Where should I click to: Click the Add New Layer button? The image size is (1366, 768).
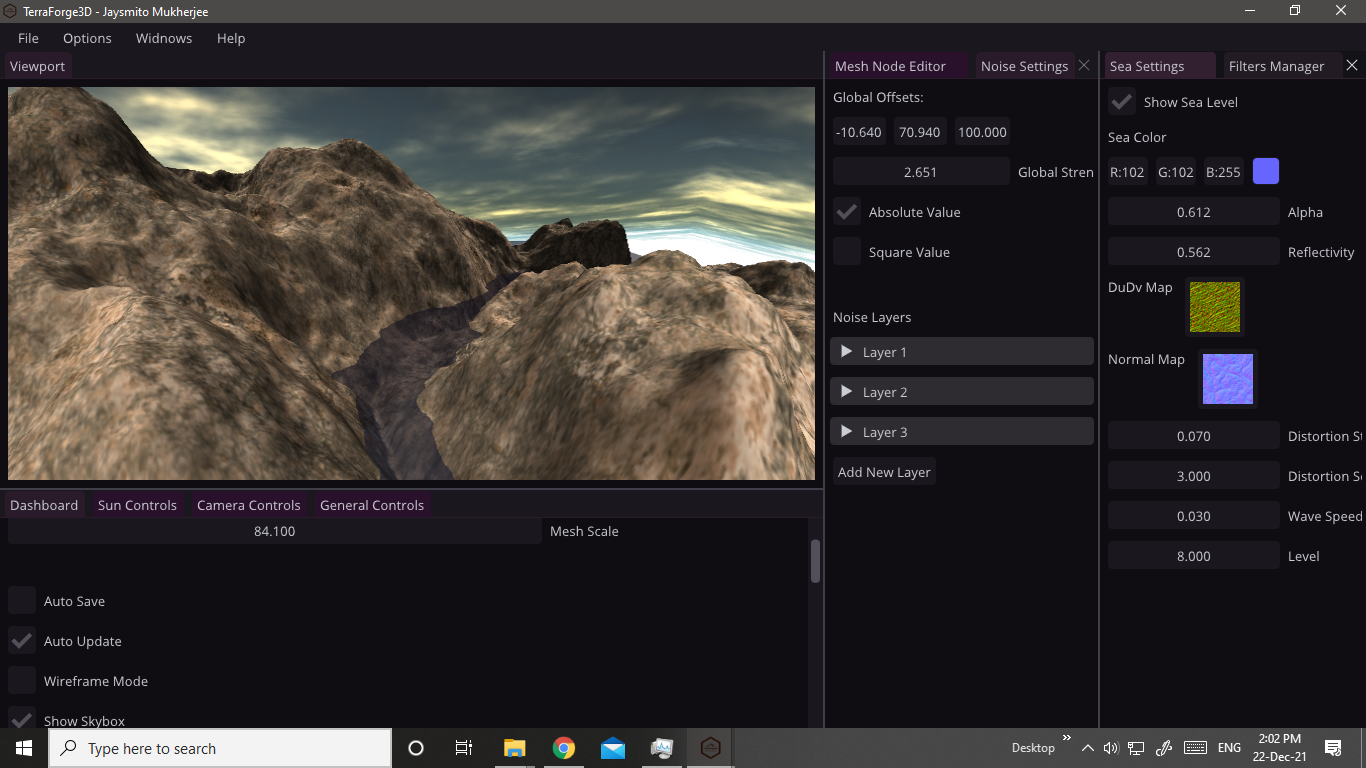click(x=884, y=471)
